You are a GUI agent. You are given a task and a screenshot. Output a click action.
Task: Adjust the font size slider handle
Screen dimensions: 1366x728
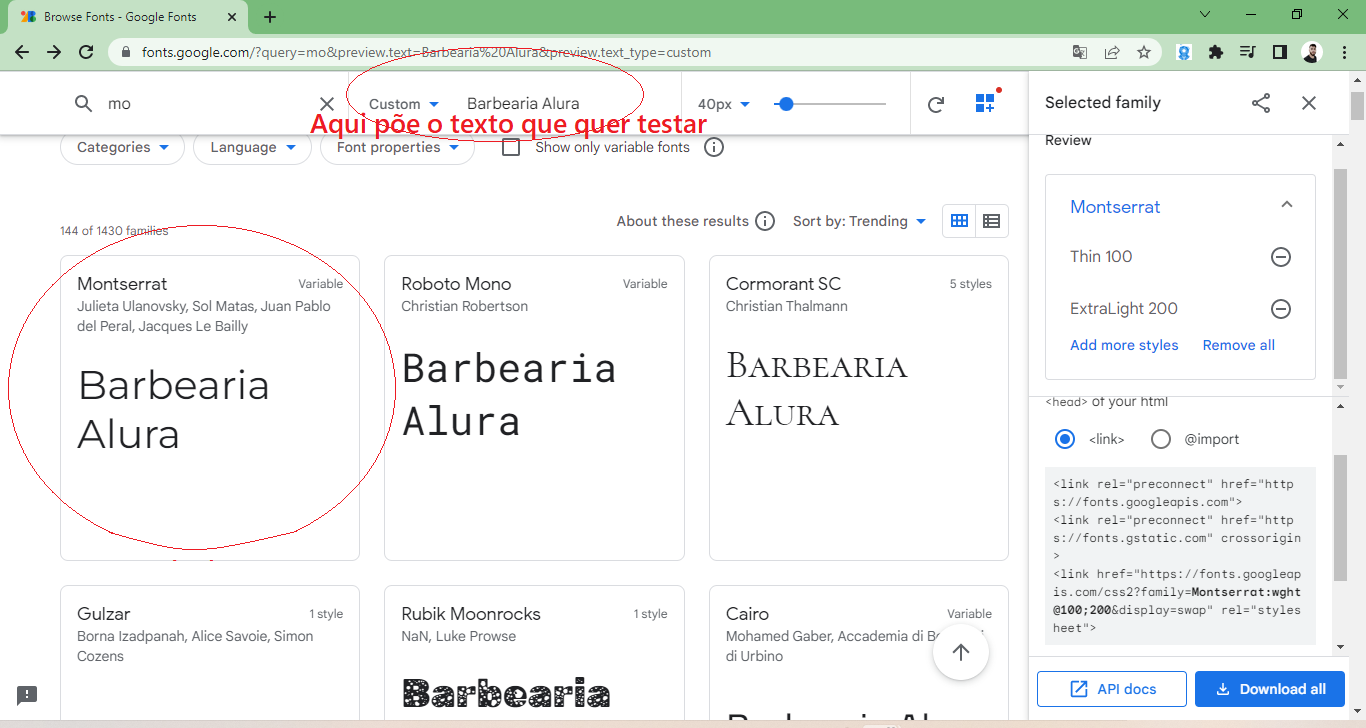point(786,103)
